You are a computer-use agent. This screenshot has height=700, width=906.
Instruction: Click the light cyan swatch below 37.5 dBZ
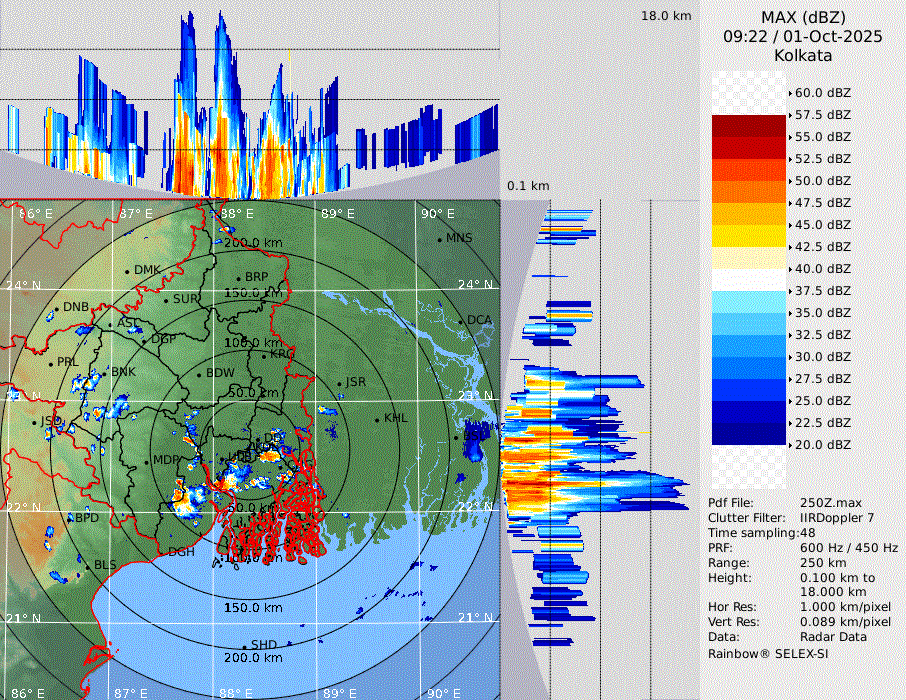(x=749, y=302)
